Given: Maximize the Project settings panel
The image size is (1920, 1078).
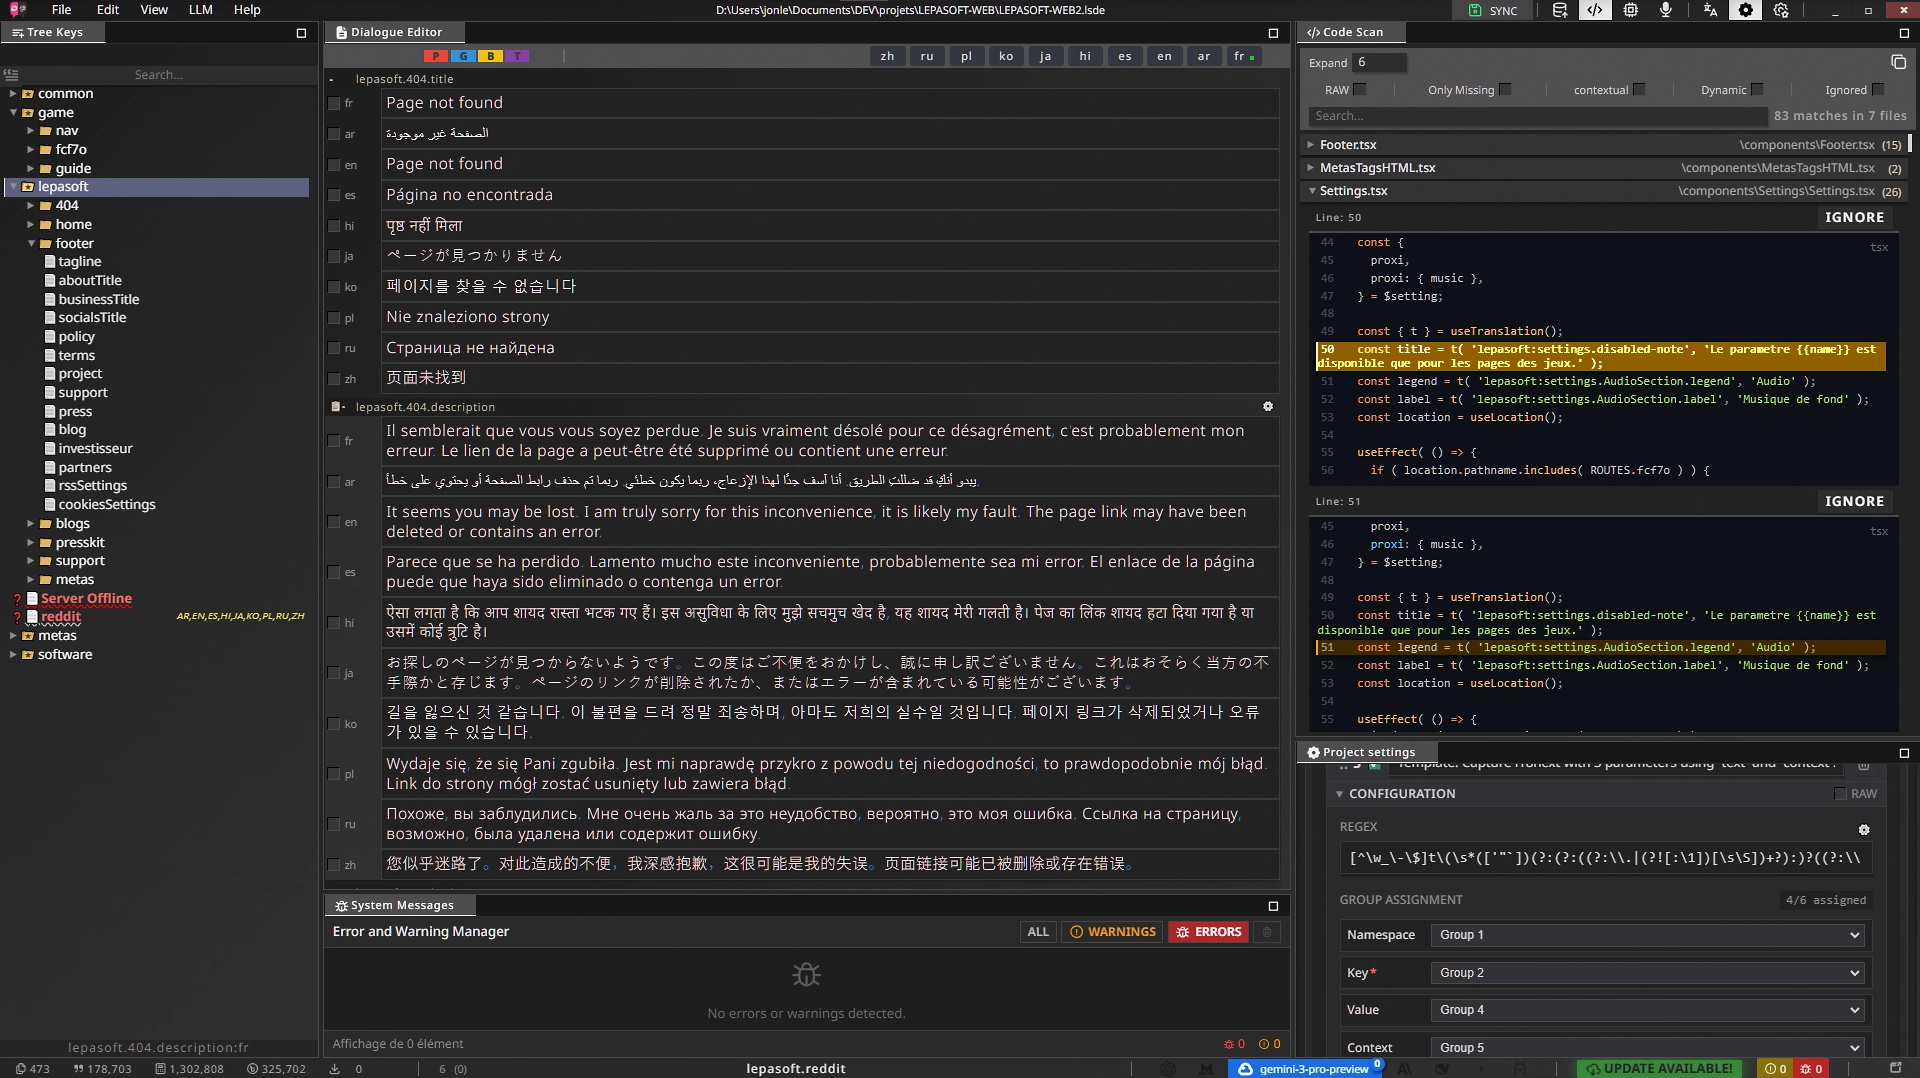Looking at the screenshot, I should 1904,753.
